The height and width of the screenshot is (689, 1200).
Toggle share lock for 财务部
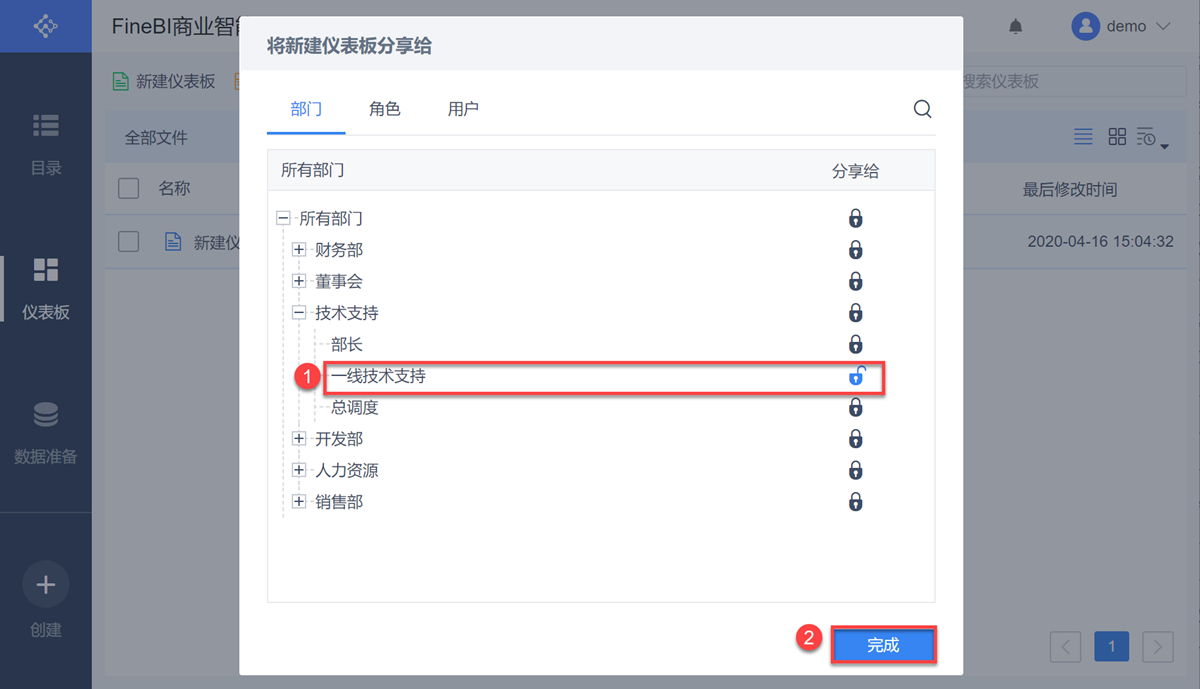tap(856, 250)
